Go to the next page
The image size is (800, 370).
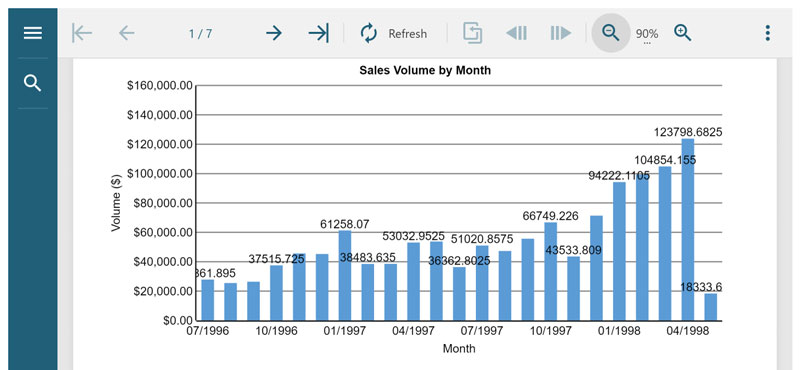(x=274, y=34)
